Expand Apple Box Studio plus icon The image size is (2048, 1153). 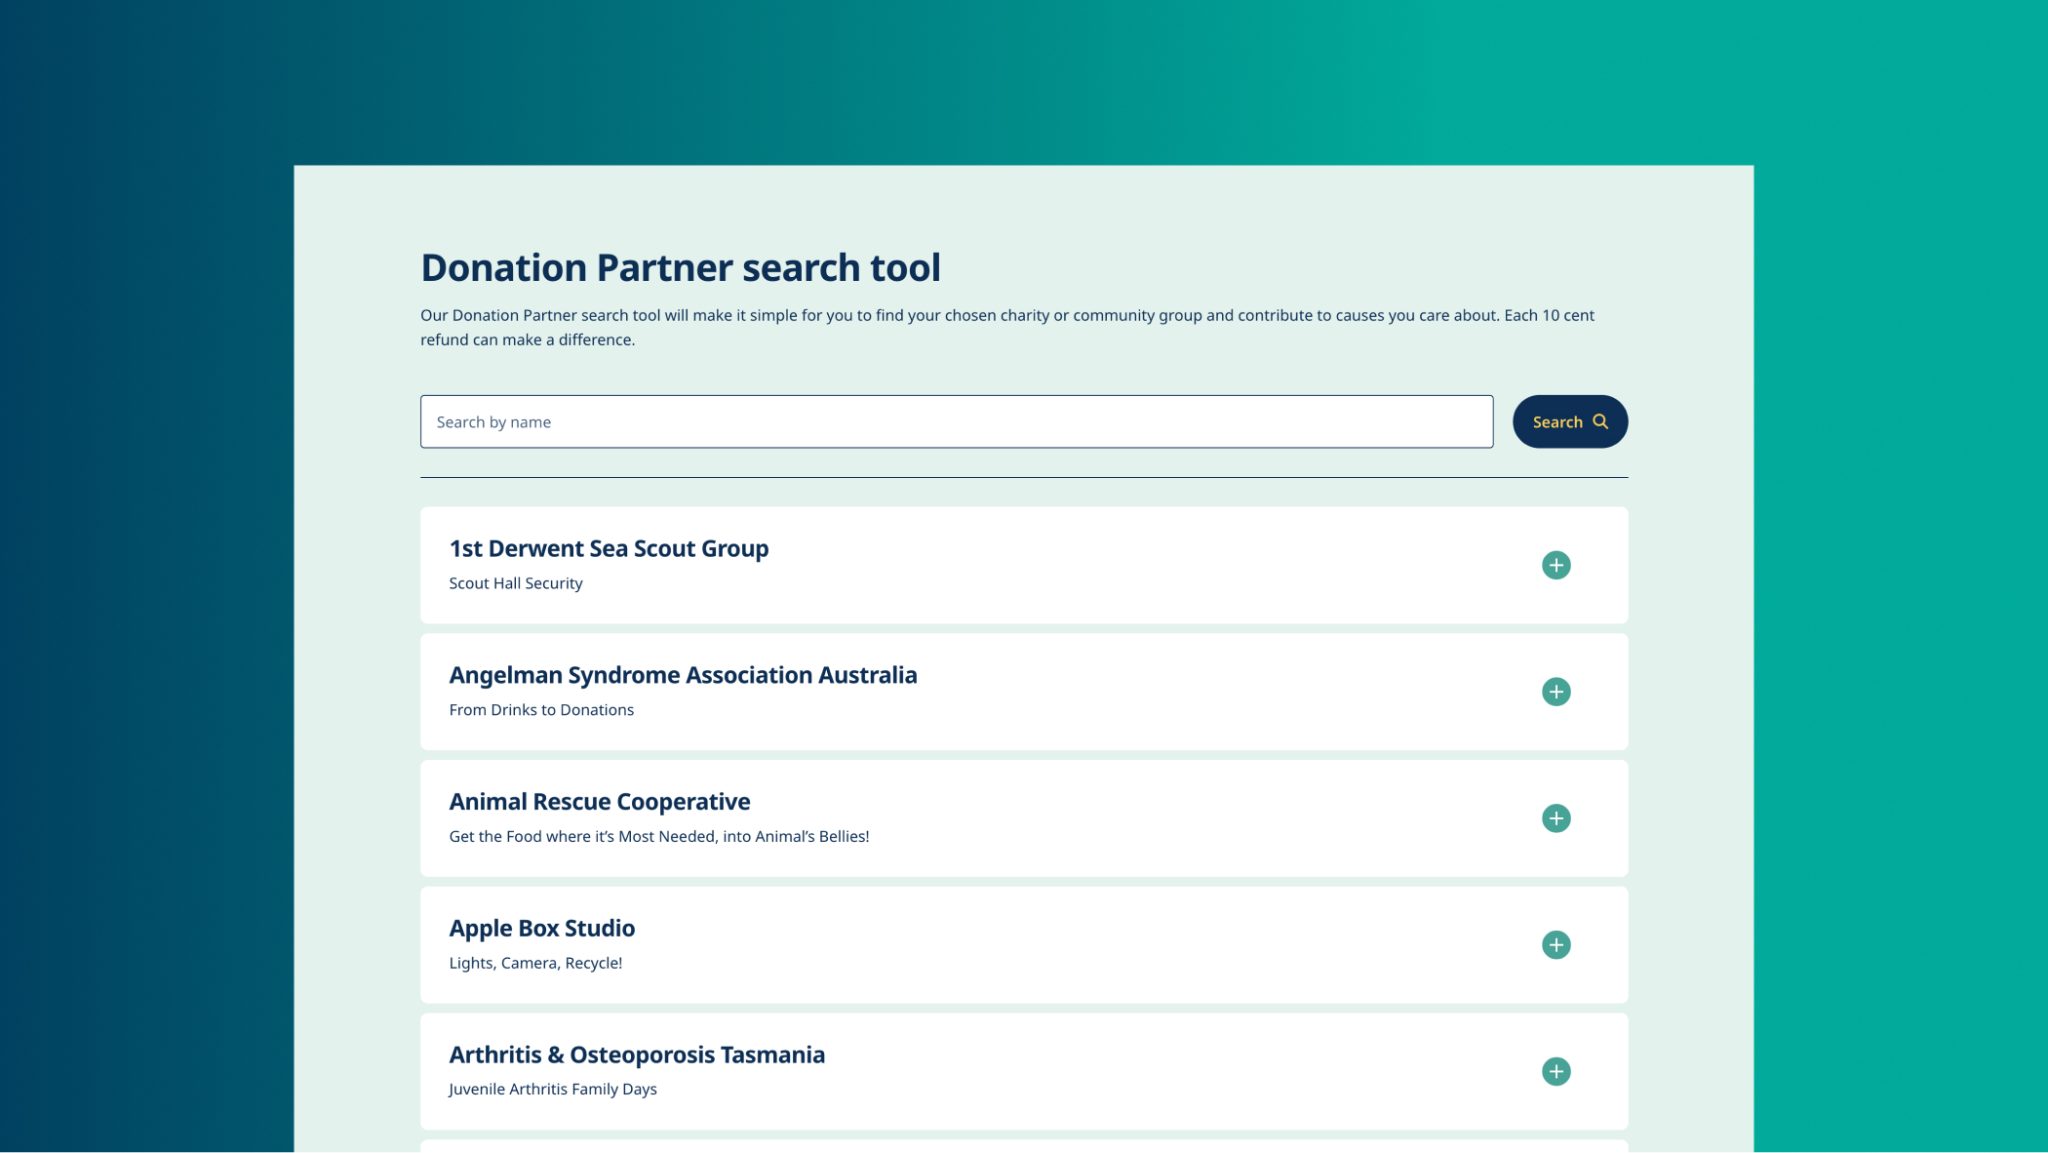tap(1555, 945)
